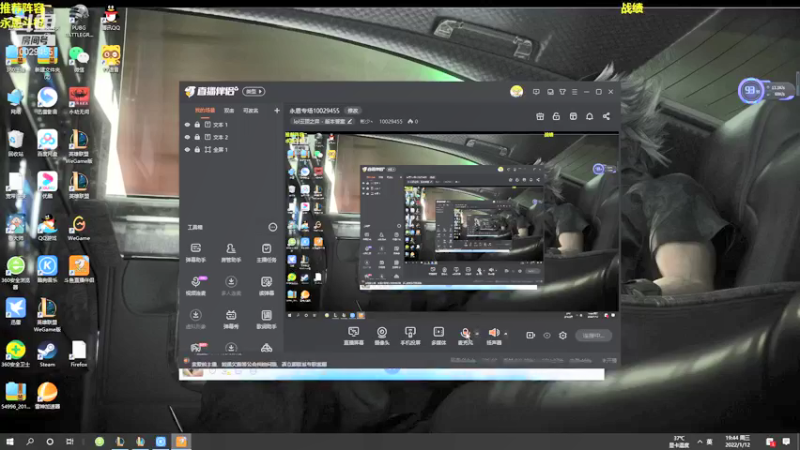Open the shop icon between lock and bell

573,116
